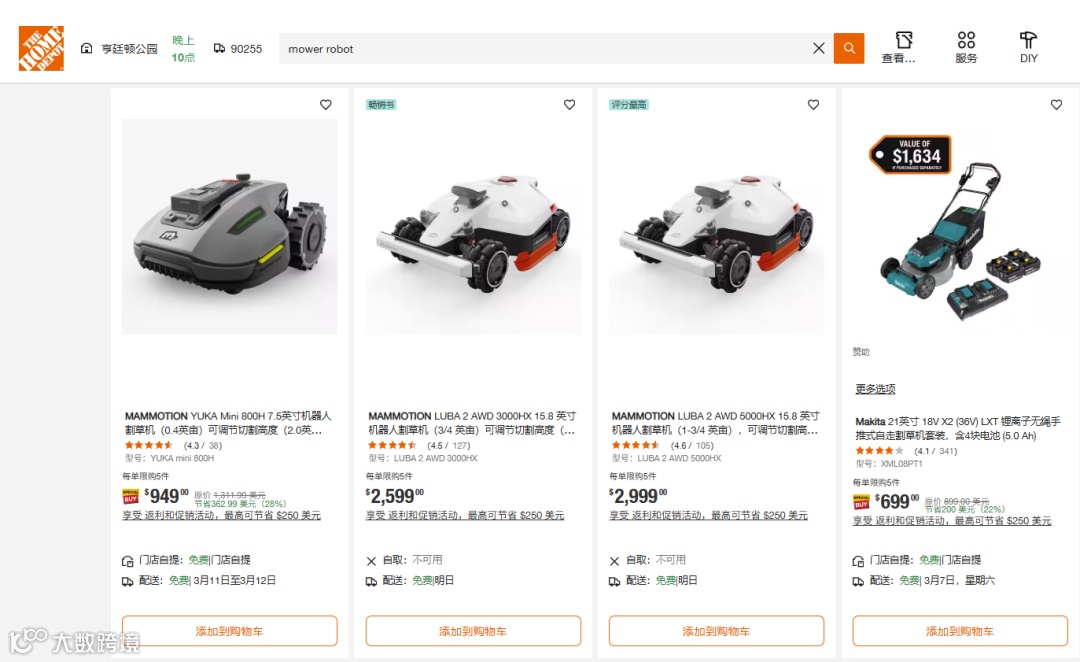This screenshot has height=662, width=1080.
Task: Click in the mower robot search field
Action: [544, 49]
